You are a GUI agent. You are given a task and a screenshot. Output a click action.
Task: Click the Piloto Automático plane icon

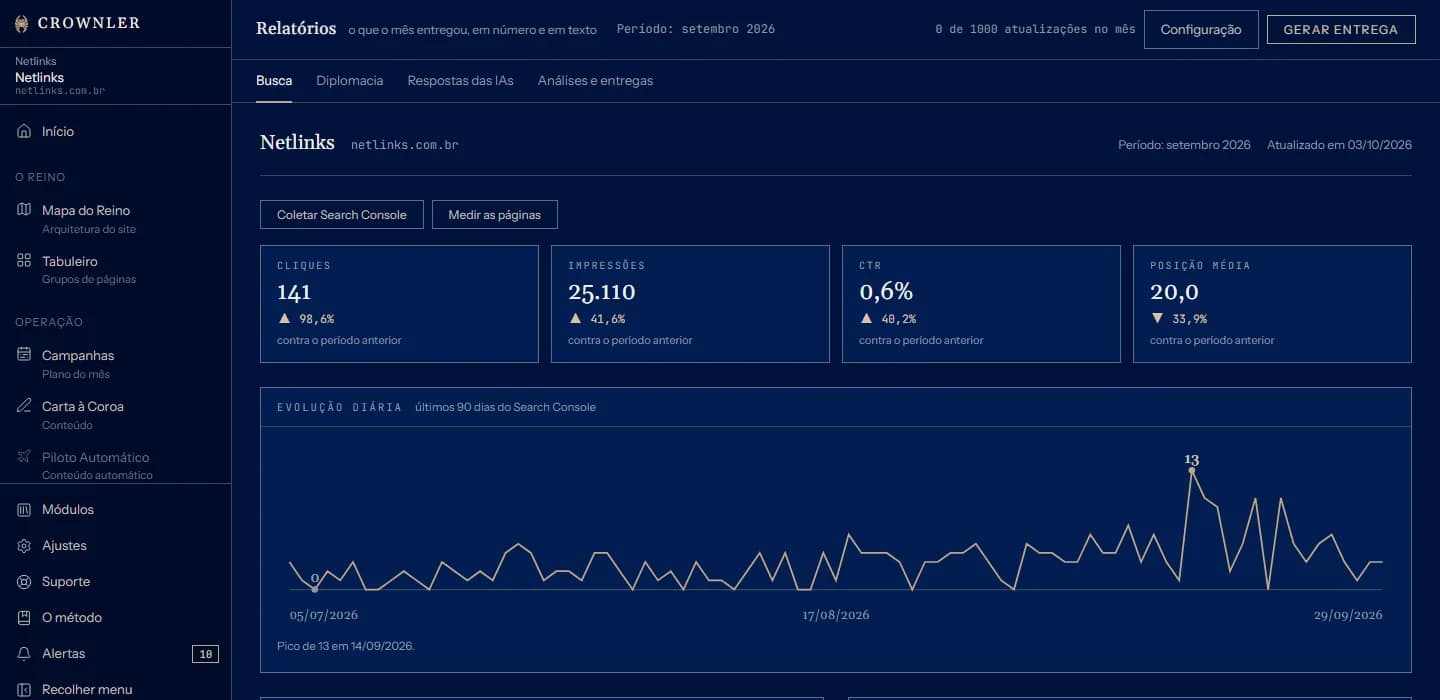[24, 457]
